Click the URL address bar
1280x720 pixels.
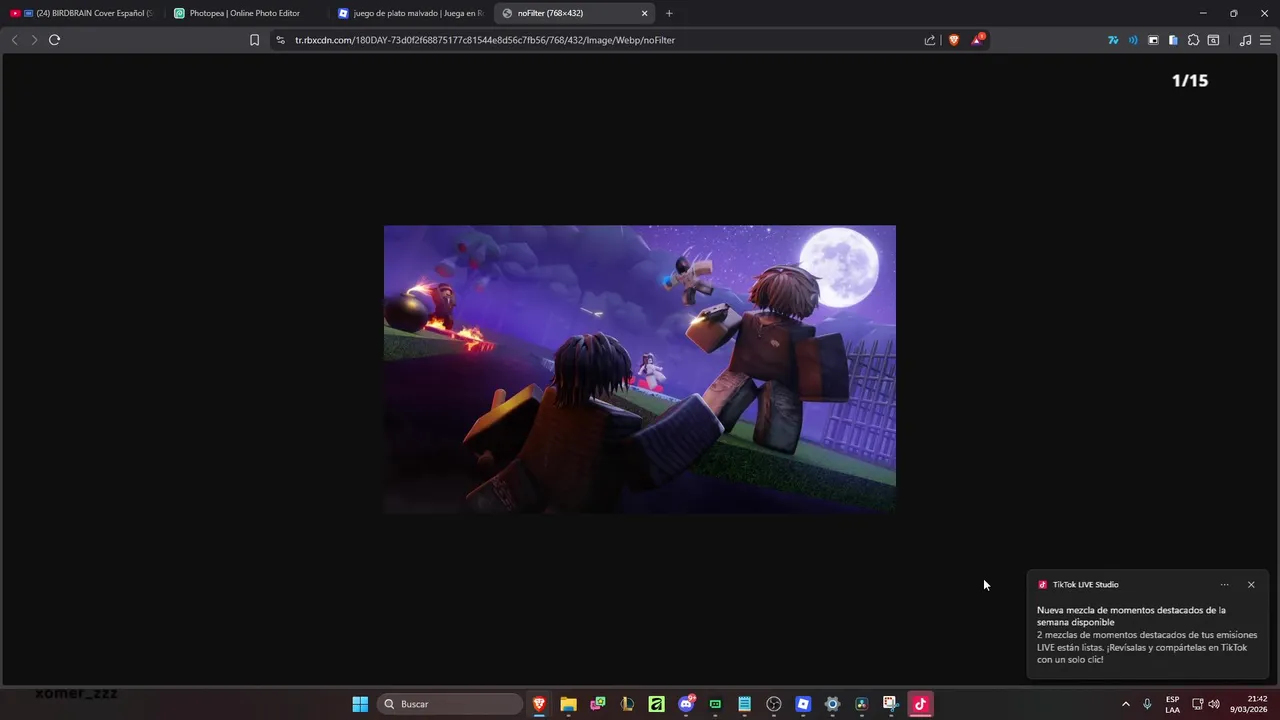600,40
